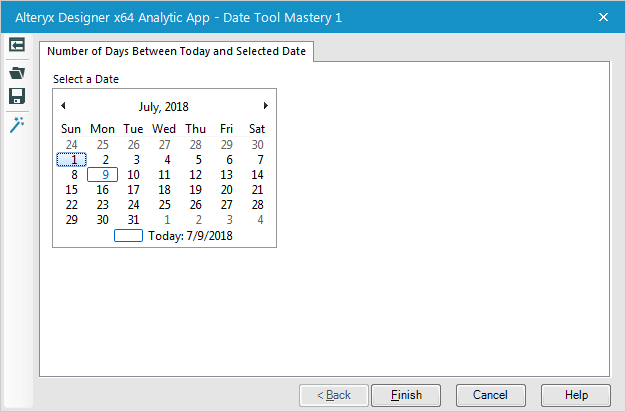Image resolution: width=626 pixels, height=412 pixels.
Task: Pick Monday the 30th in the bottom row
Action: [x=103, y=220]
